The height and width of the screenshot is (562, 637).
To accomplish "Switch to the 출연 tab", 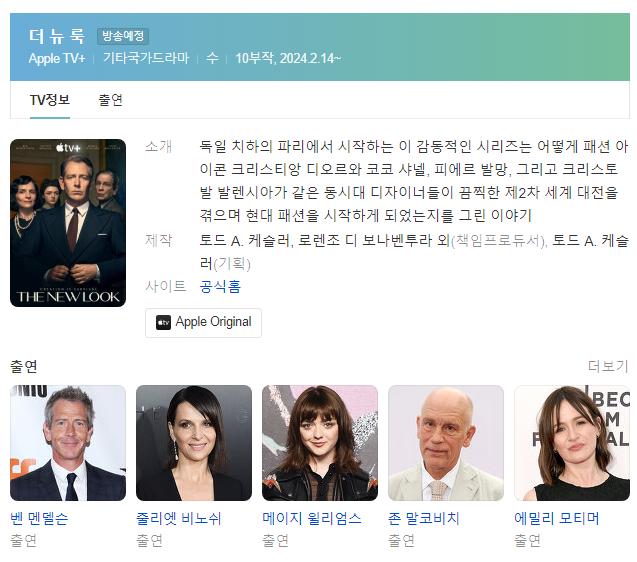I will (x=110, y=100).
